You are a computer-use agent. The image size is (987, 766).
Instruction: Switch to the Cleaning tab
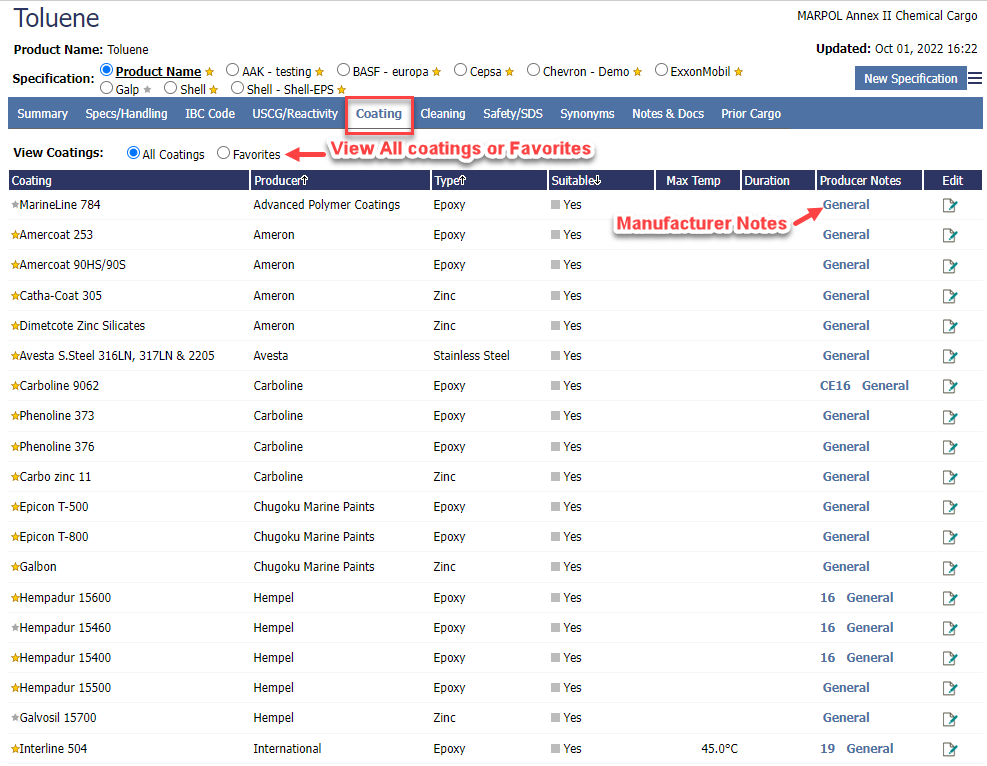[442, 114]
